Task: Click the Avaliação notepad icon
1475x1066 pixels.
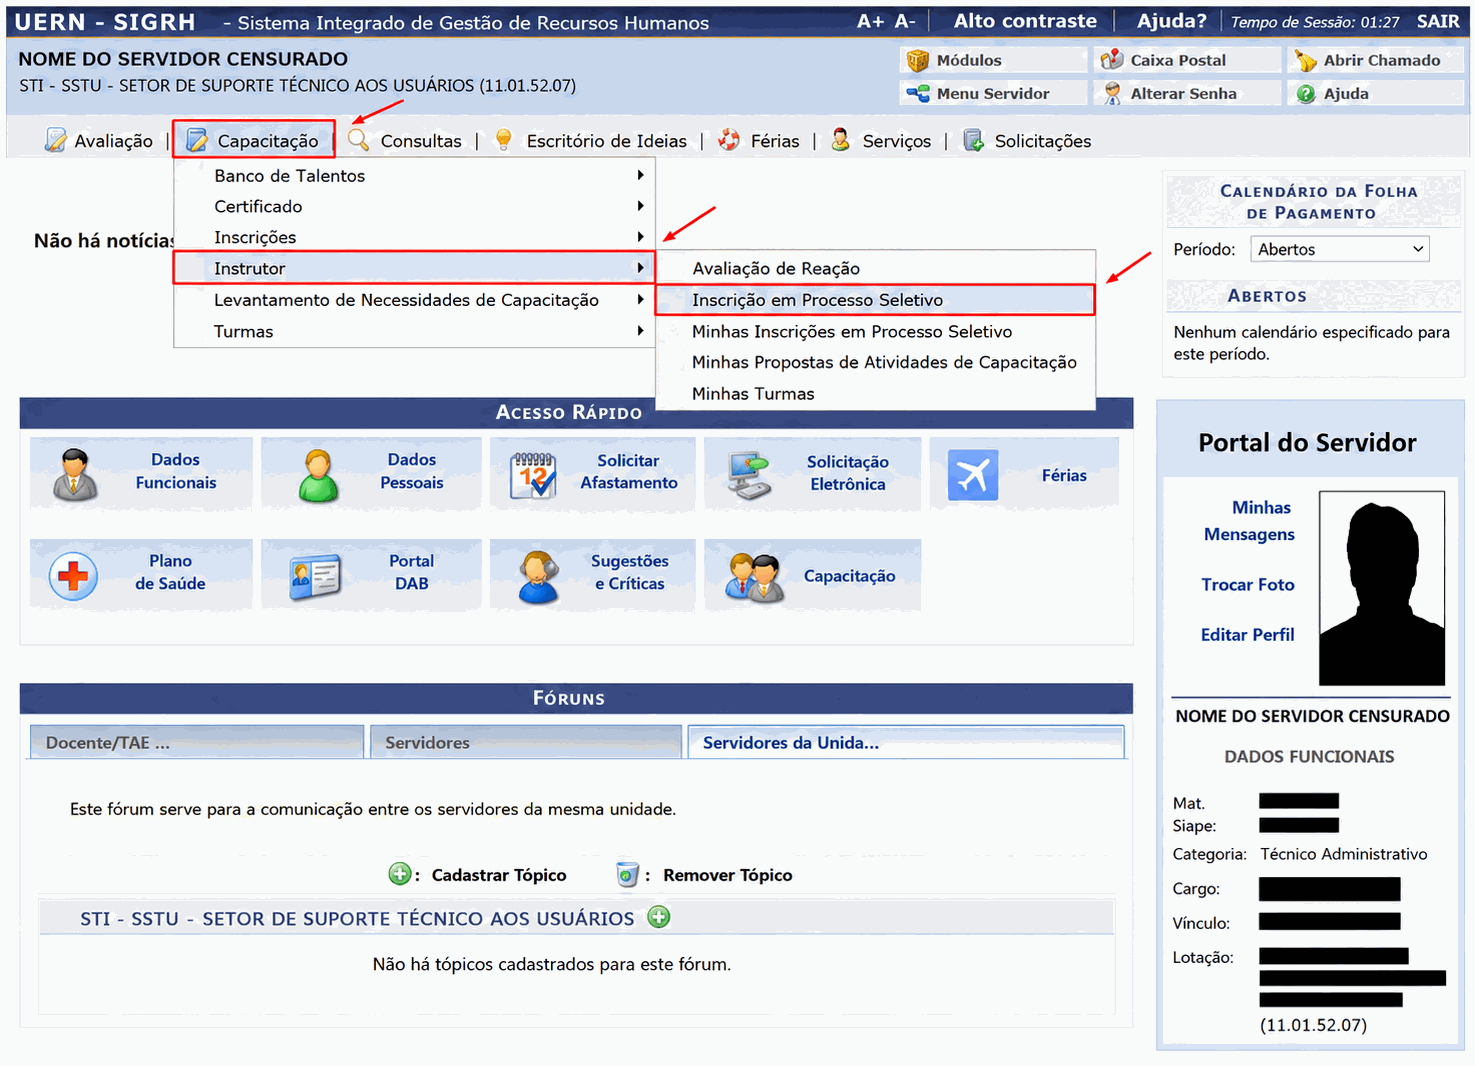Action: coord(56,141)
